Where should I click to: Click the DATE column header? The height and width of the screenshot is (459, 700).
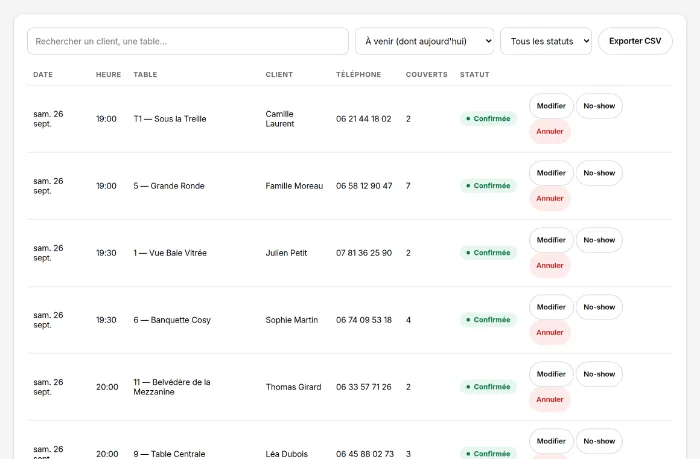coord(43,75)
